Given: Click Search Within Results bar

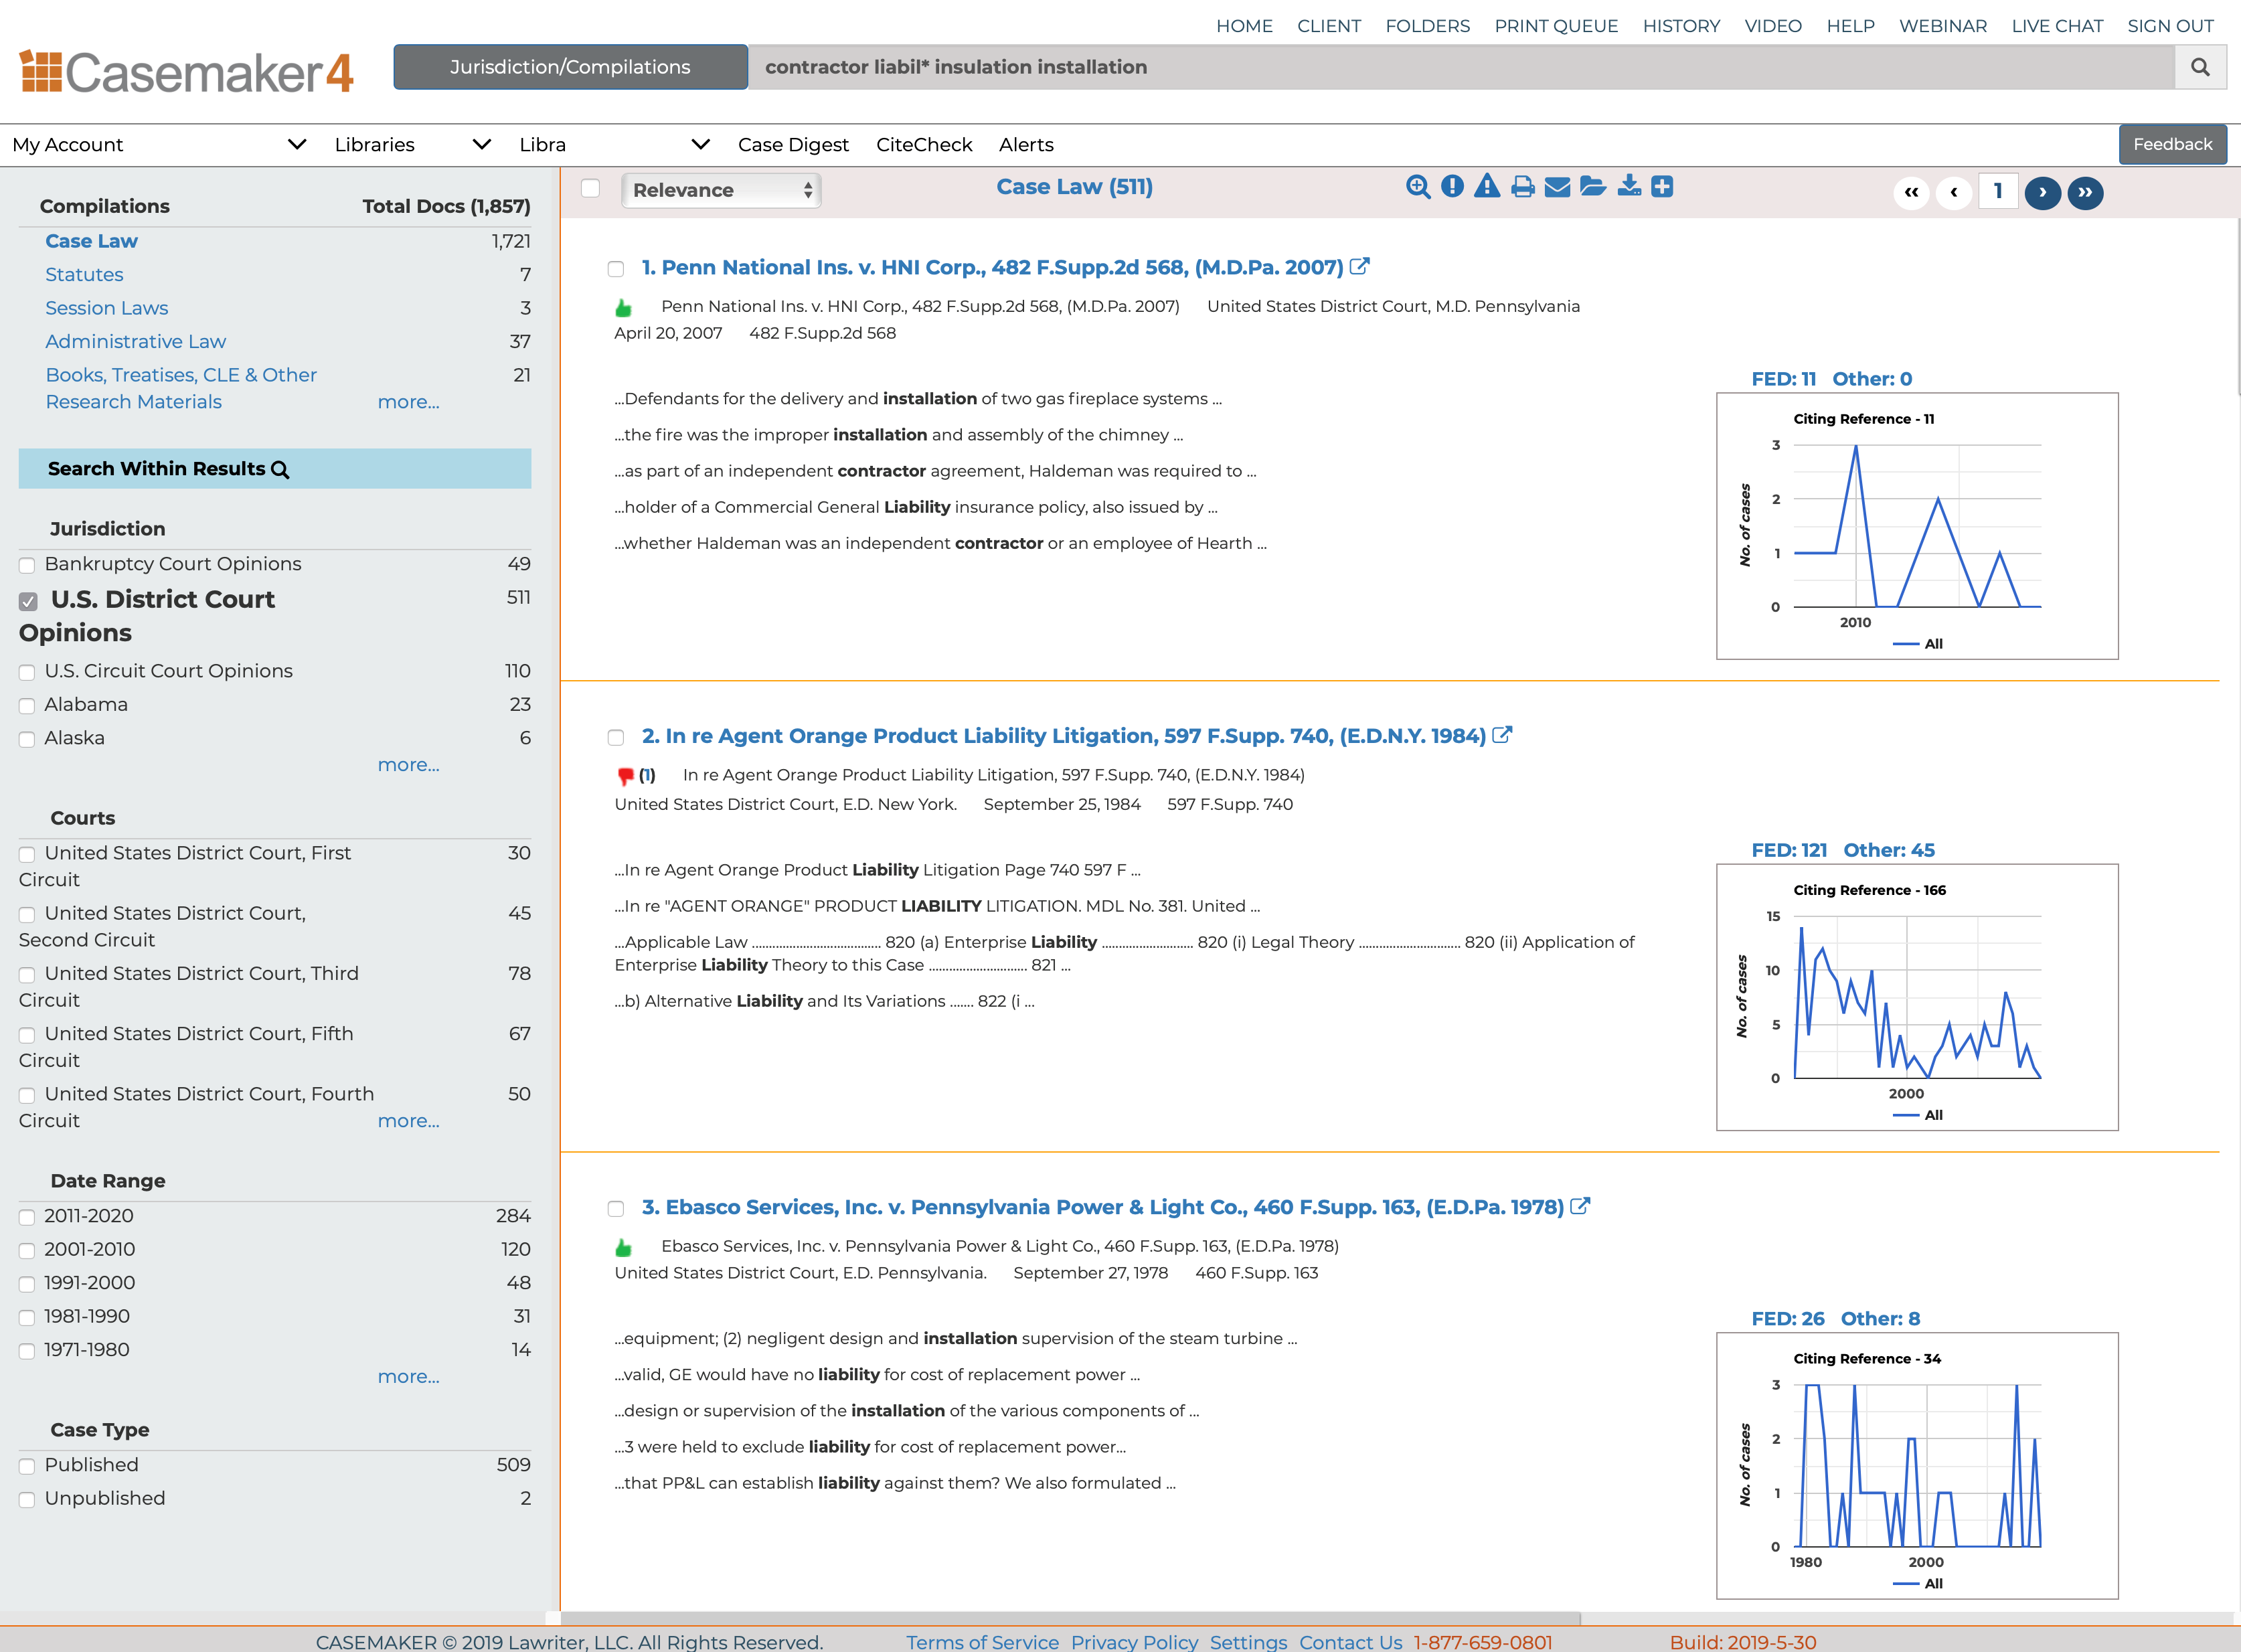Looking at the screenshot, I should (x=274, y=469).
